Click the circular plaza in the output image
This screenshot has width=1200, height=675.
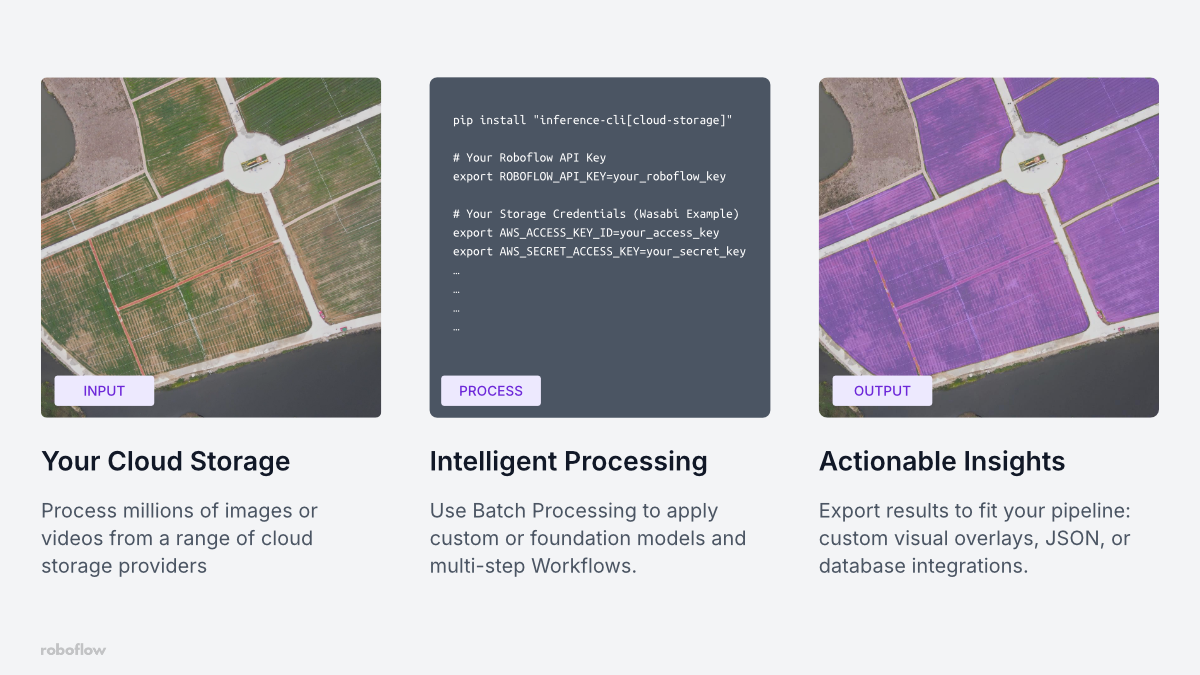[1032, 161]
